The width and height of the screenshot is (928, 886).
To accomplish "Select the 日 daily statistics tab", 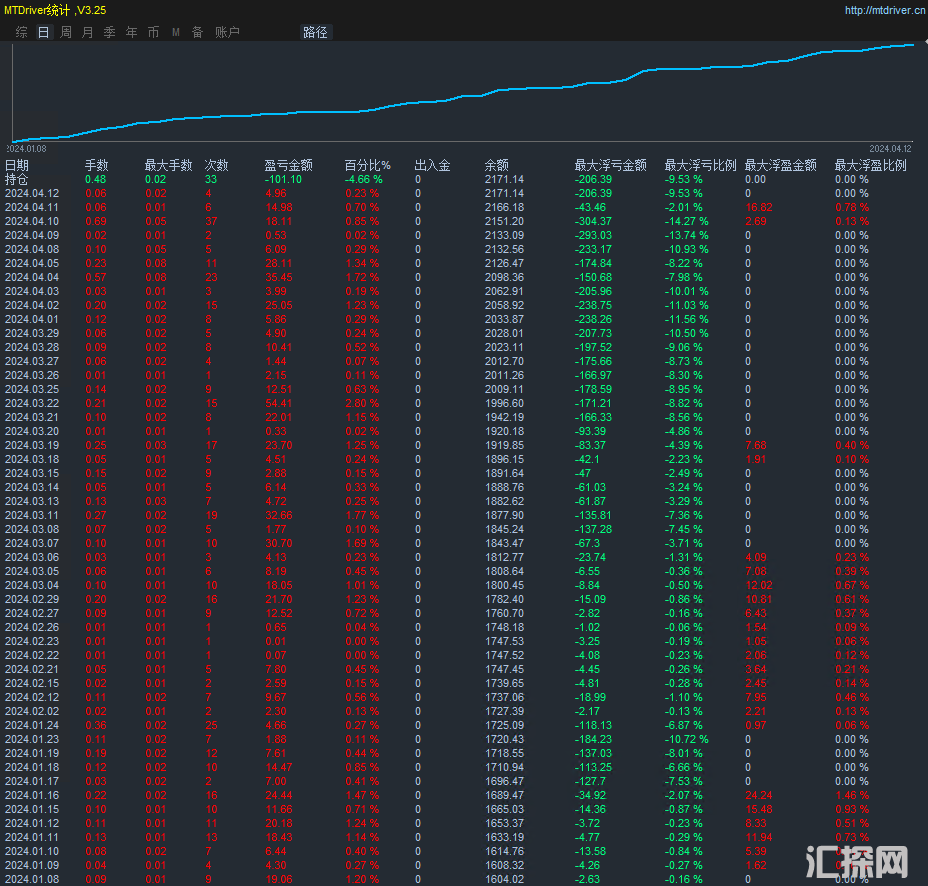I will (x=43, y=32).
